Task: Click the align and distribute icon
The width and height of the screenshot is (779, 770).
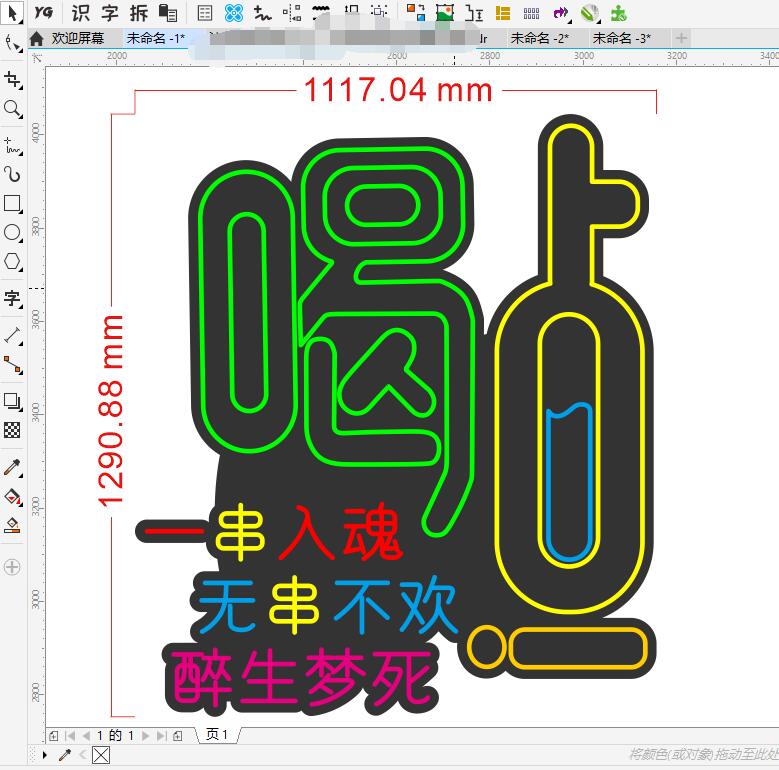Action: coord(292,13)
